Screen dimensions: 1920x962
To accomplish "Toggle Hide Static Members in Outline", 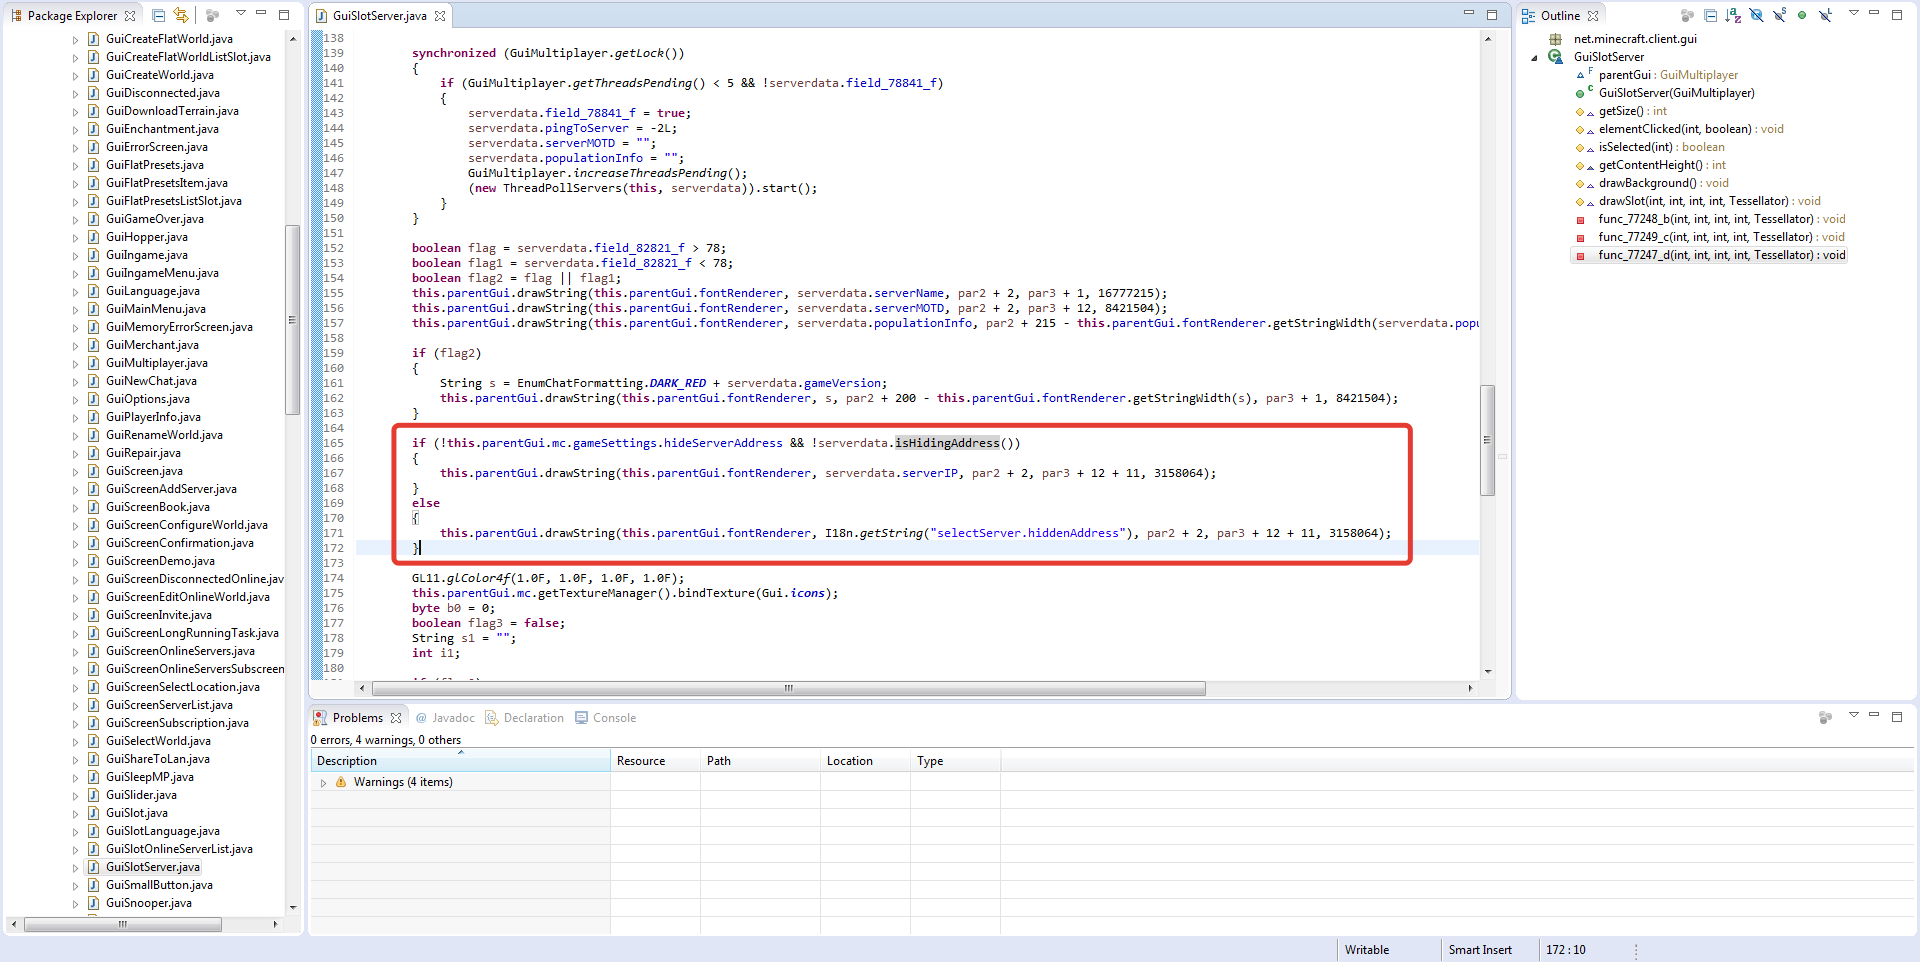I will (1779, 15).
